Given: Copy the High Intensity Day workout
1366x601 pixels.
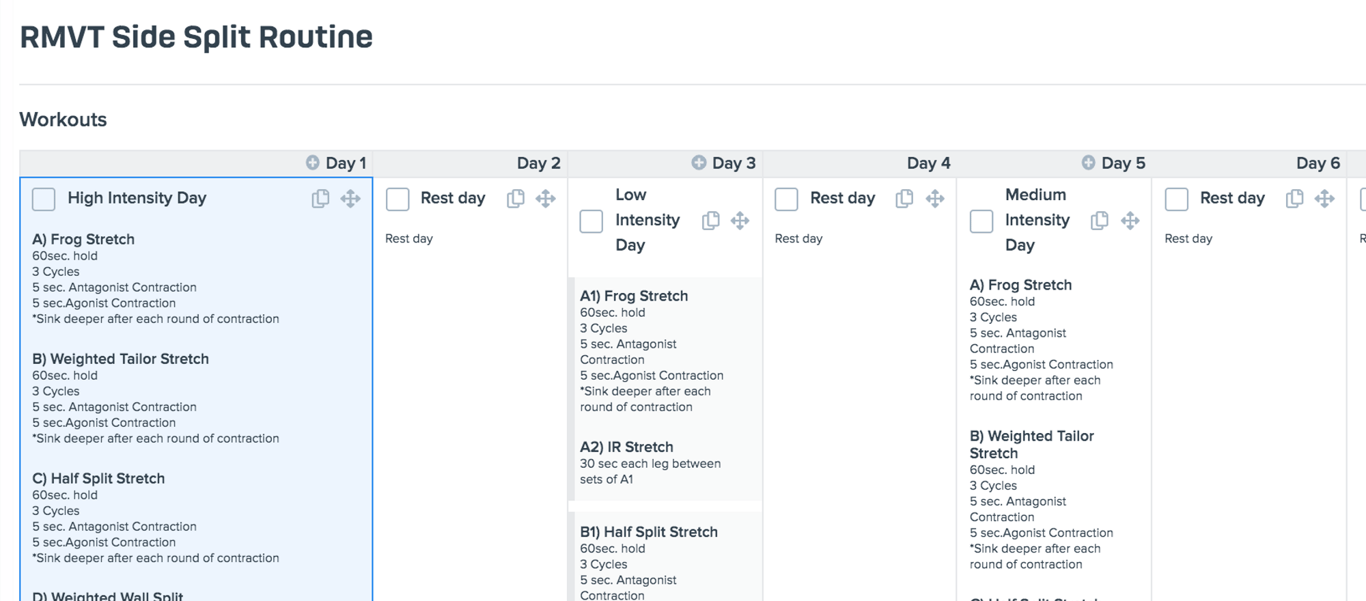Looking at the screenshot, I should pyautogui.click(x=320, y=198).
